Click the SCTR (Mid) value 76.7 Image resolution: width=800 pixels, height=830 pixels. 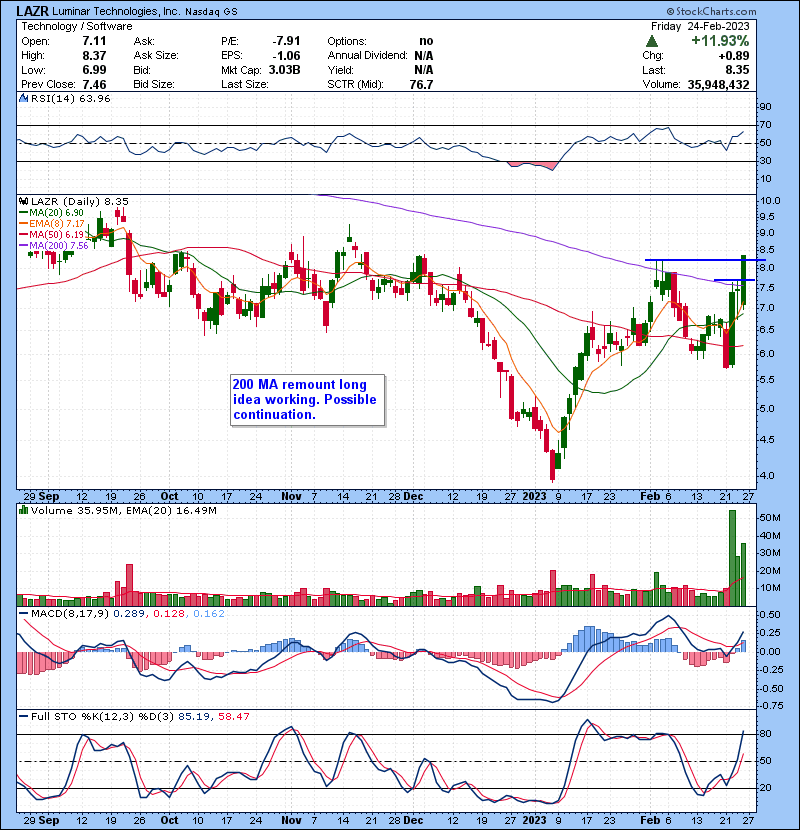(421, 85)
